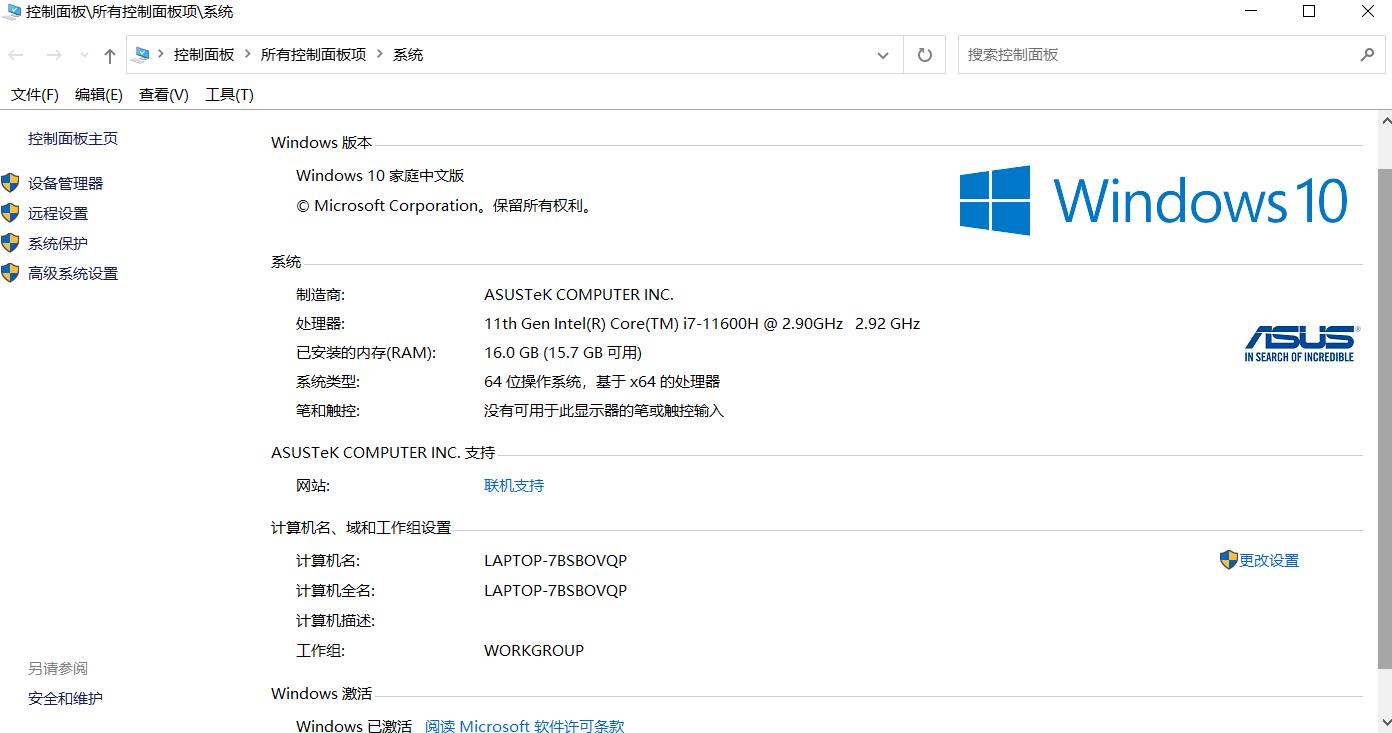Click the title bar system icon
Viewport: 1392px width, 733px height.
[x=12, y=12]
